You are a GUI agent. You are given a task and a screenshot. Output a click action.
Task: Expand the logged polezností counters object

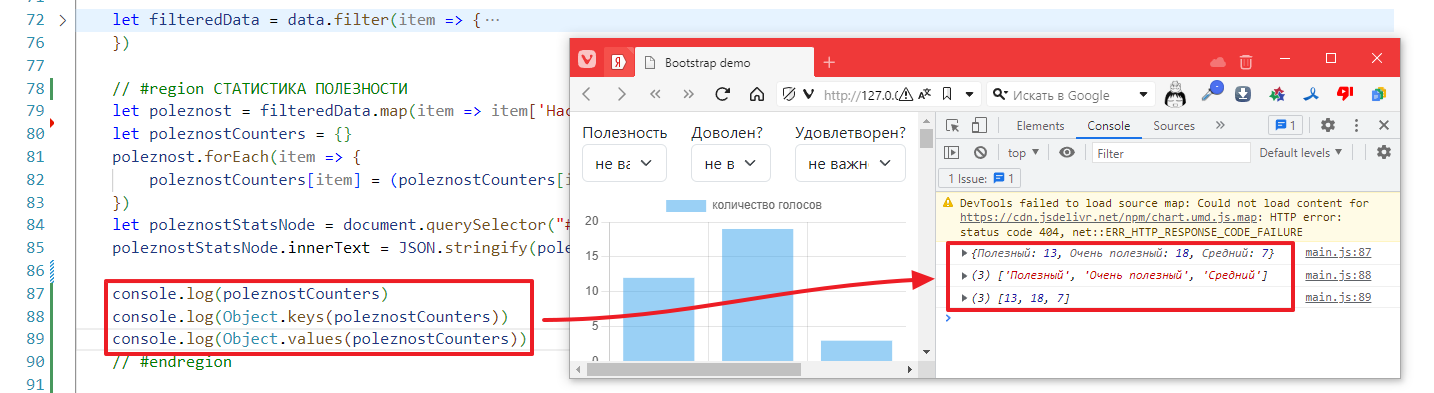coord(964,253)
